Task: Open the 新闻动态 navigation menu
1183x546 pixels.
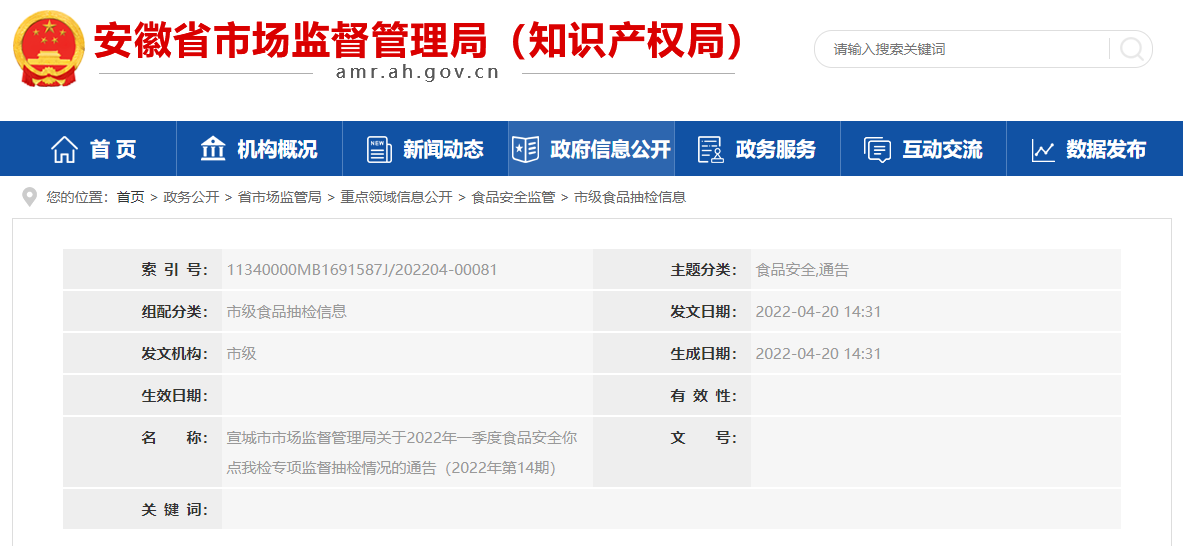Action: (x=442, y=150)
